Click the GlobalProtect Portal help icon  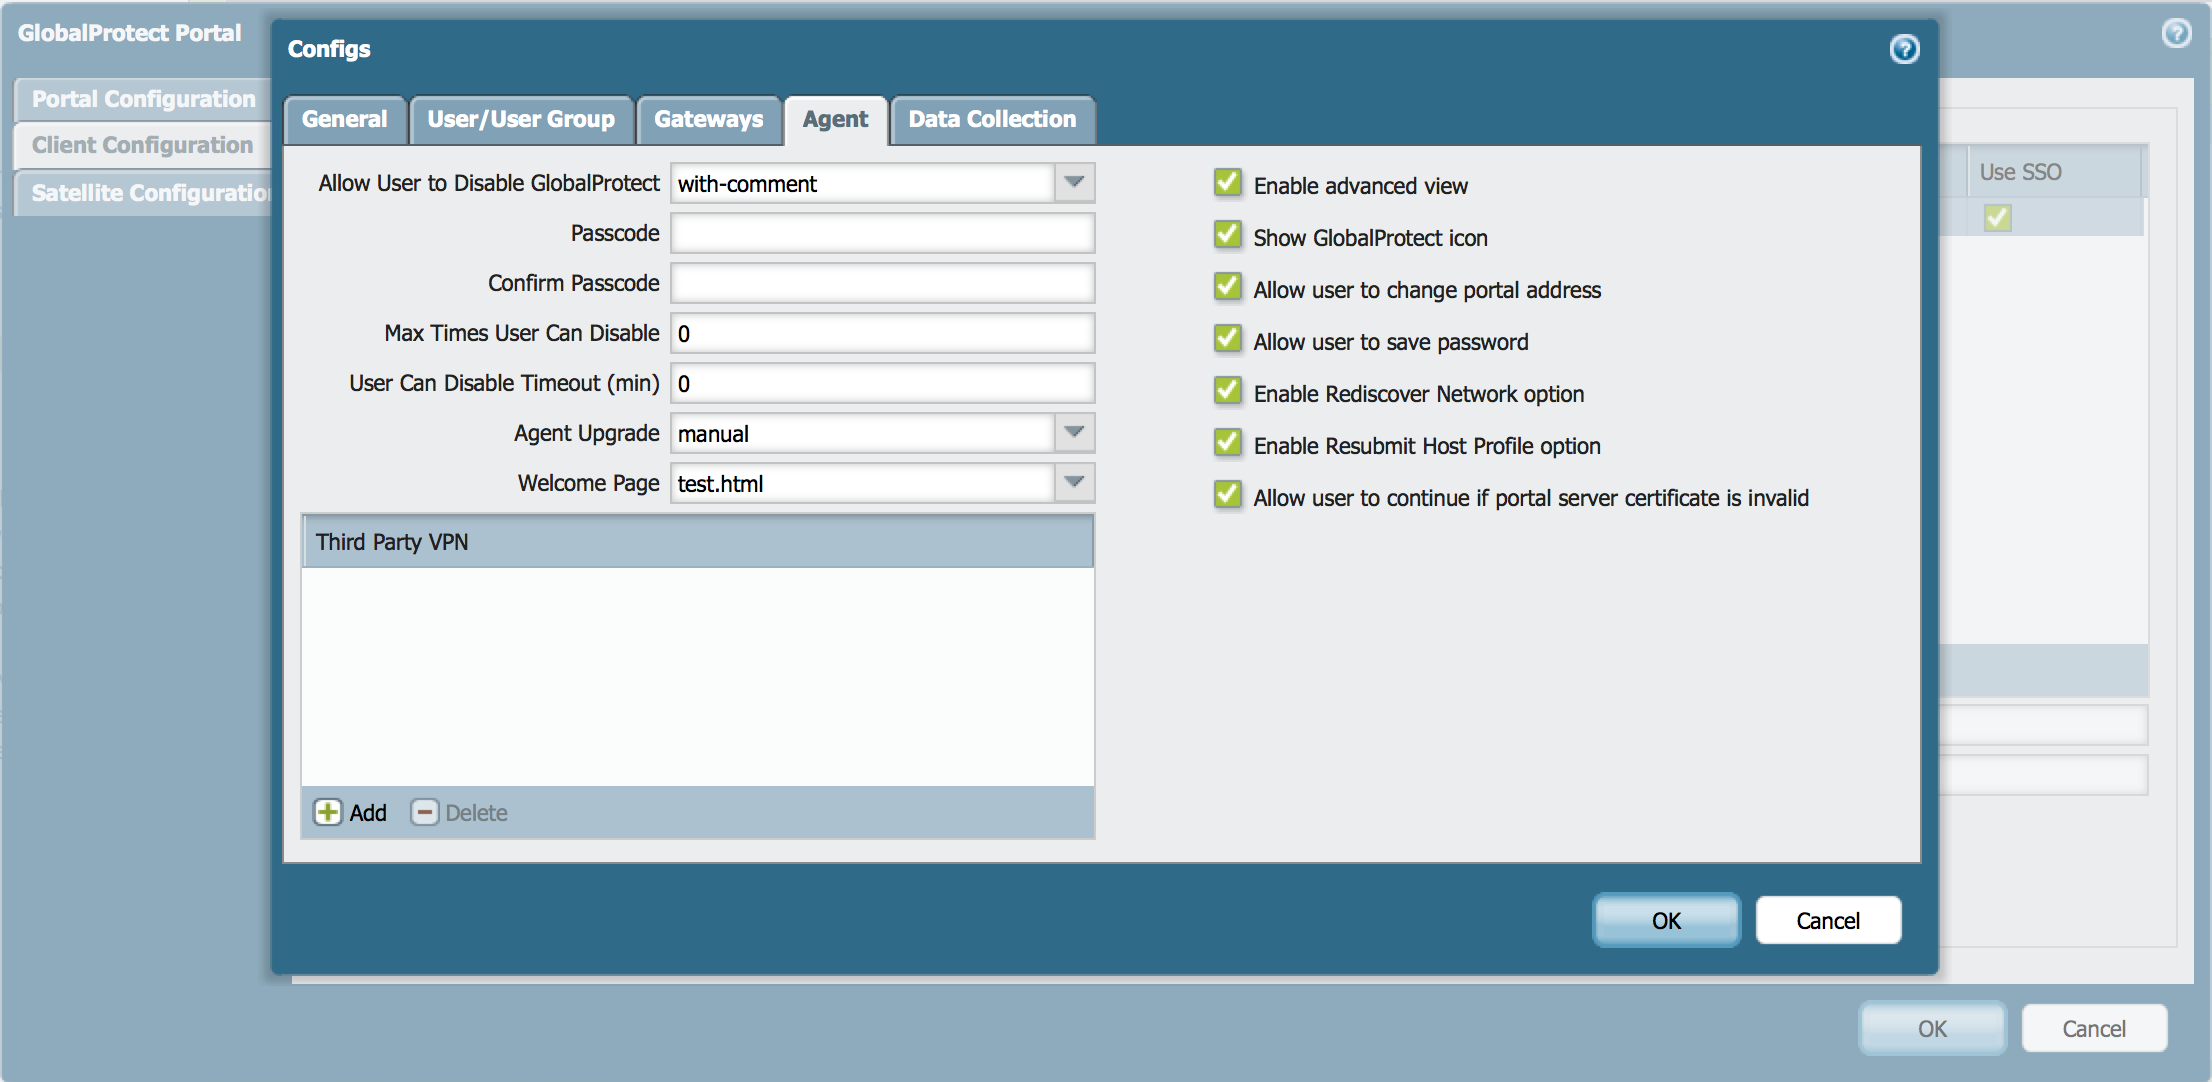(2175, 33)
